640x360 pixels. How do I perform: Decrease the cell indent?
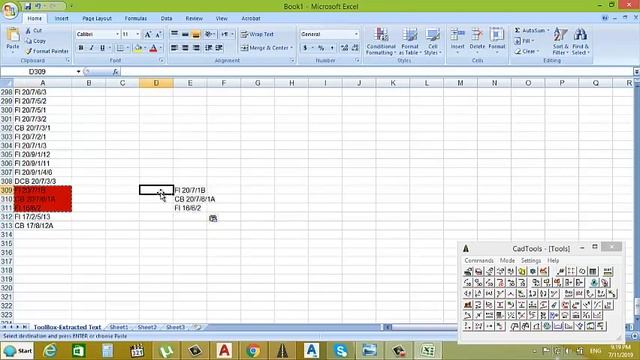pos(209,48)
